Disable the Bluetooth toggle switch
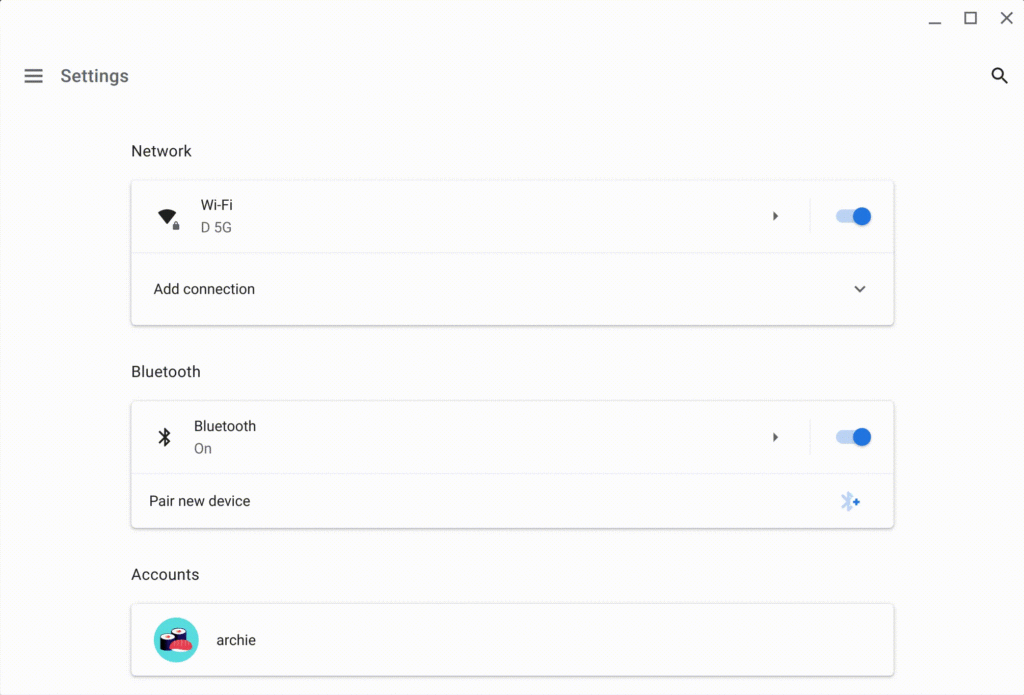 [853, 437]
